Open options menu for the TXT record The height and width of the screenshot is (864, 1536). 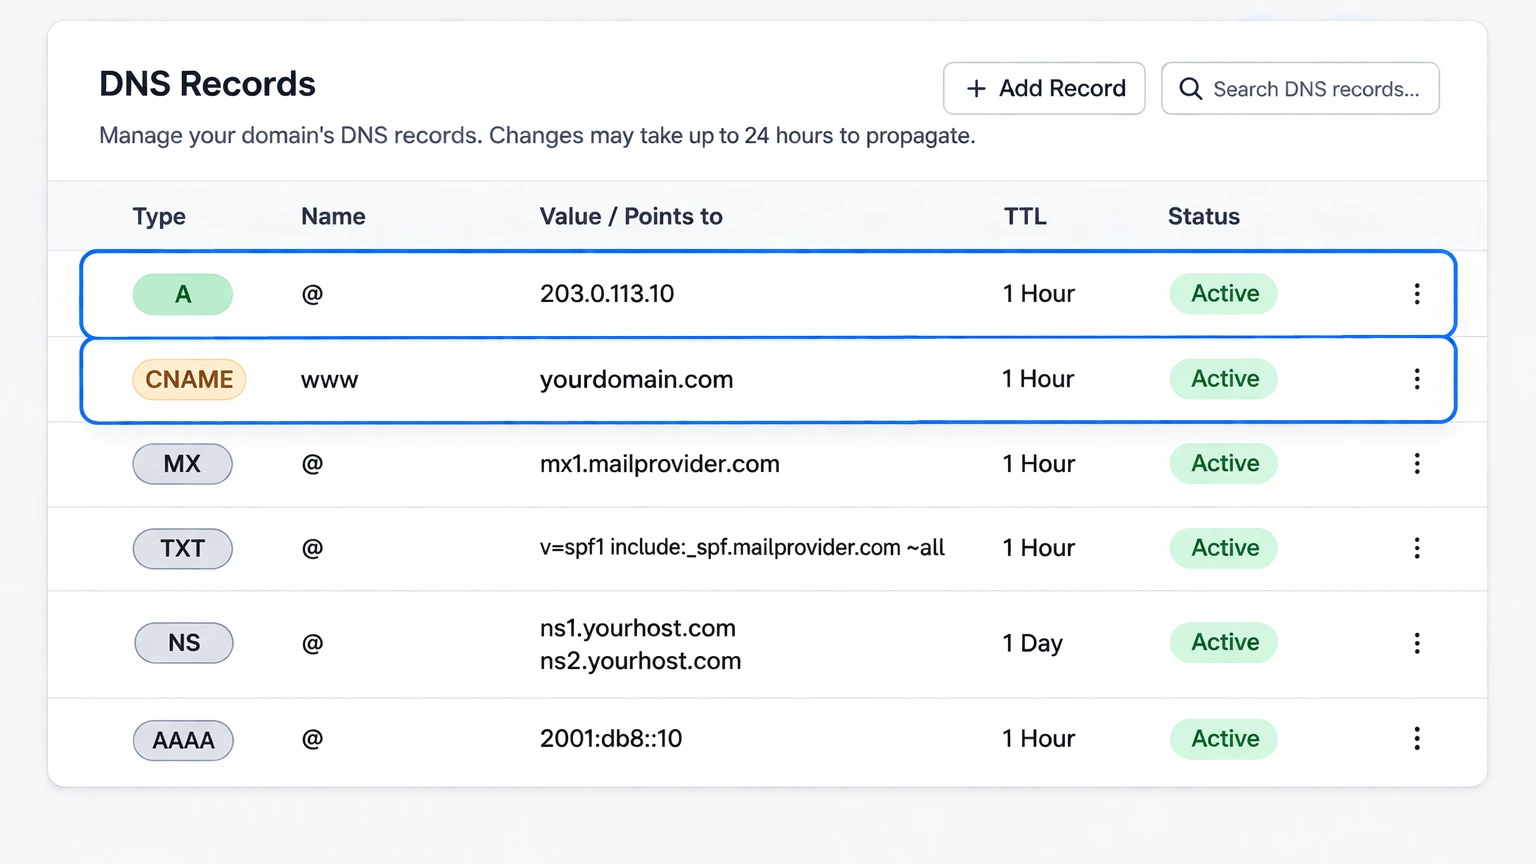(1417, 548)
